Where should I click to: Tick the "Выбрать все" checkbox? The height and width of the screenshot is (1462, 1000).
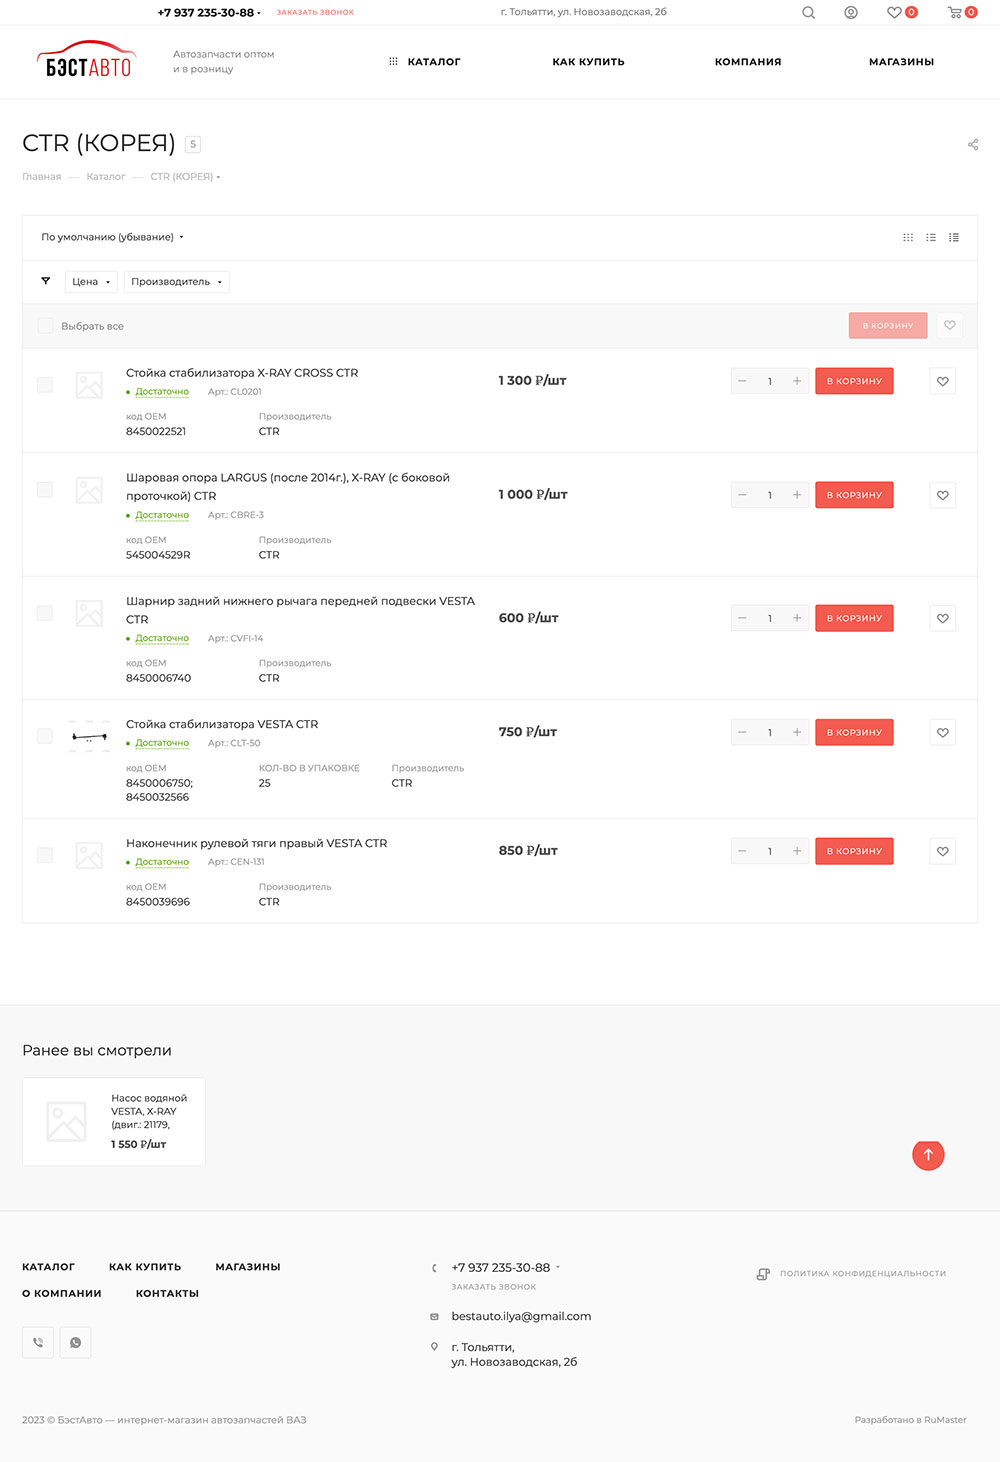click(x=45, y=326)
